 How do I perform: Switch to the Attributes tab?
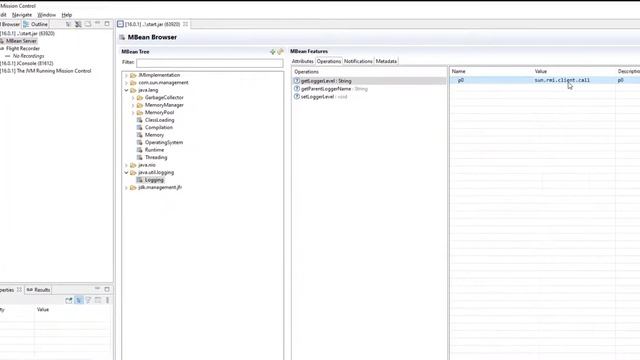pyautogui.click(x=302, y=61)
